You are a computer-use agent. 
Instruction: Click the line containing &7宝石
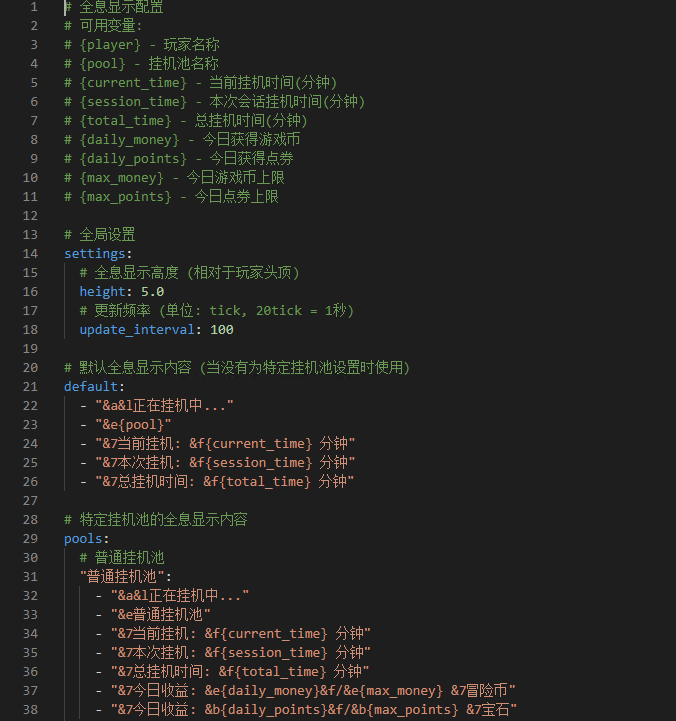305,709
